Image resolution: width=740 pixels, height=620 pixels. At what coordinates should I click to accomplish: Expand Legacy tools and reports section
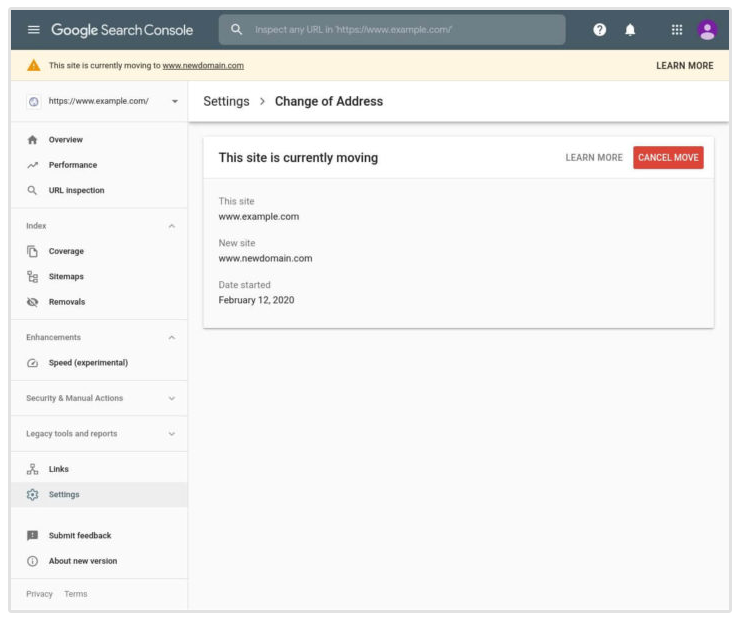[171, 434]
